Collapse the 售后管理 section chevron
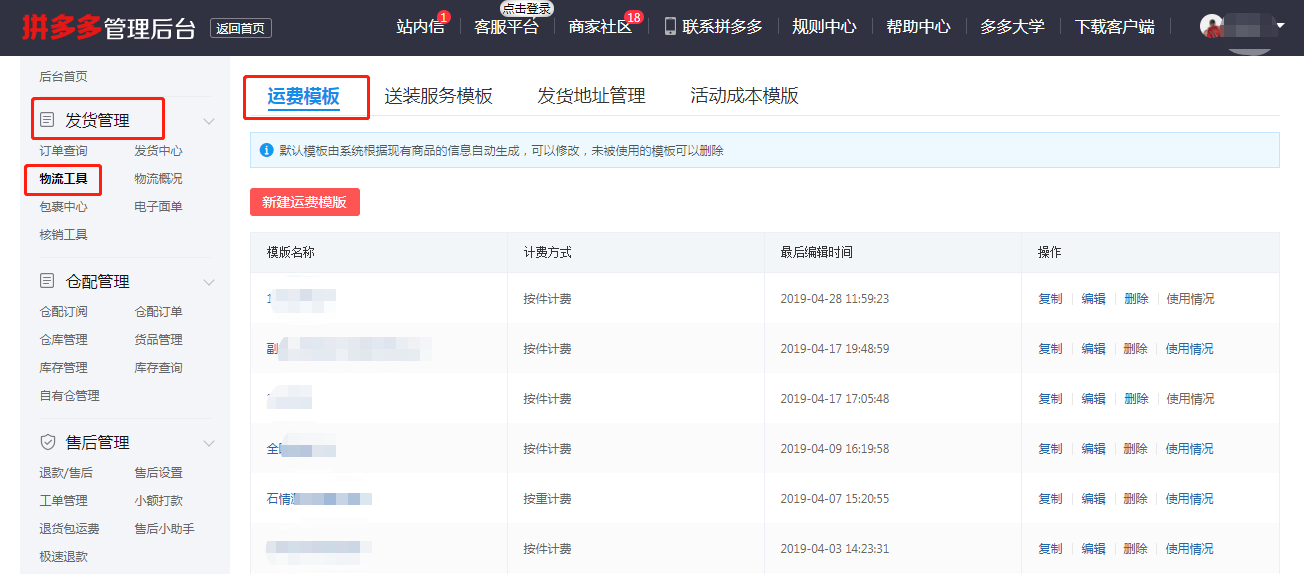The image size is (1304, 574). point(209,443)
